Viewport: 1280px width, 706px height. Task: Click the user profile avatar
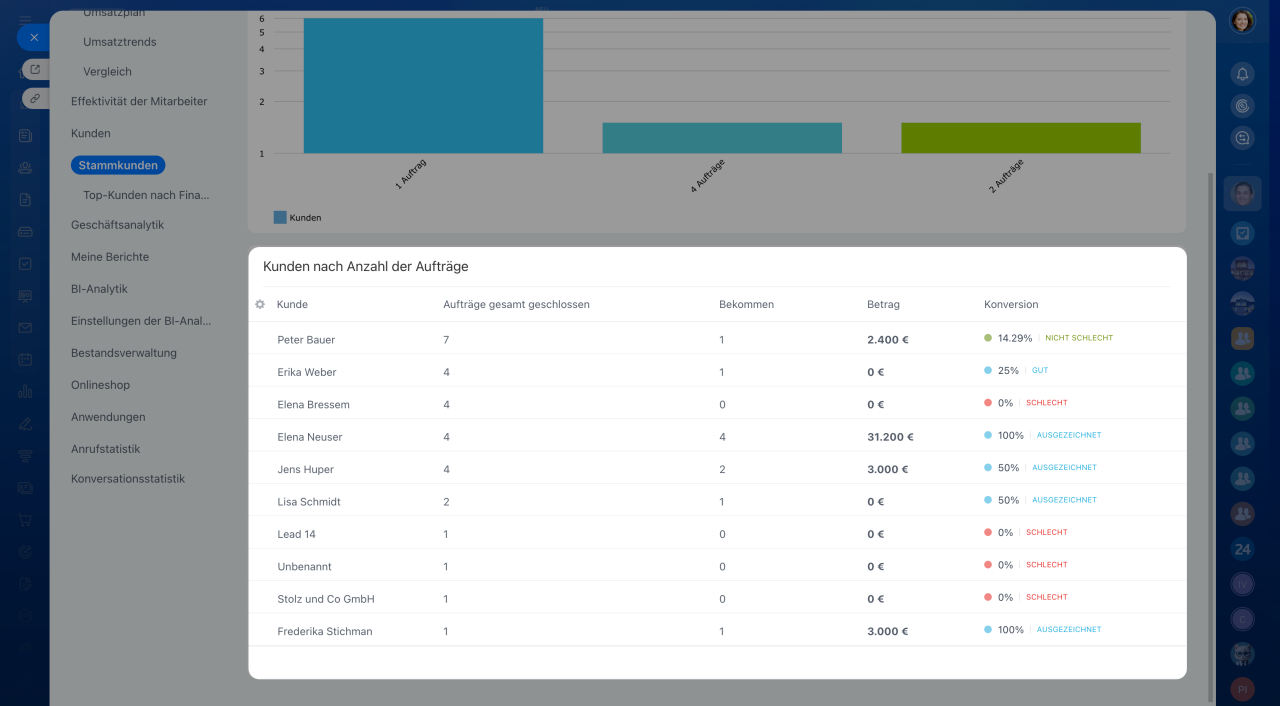pyautogui.click(x=1242, y=20)
